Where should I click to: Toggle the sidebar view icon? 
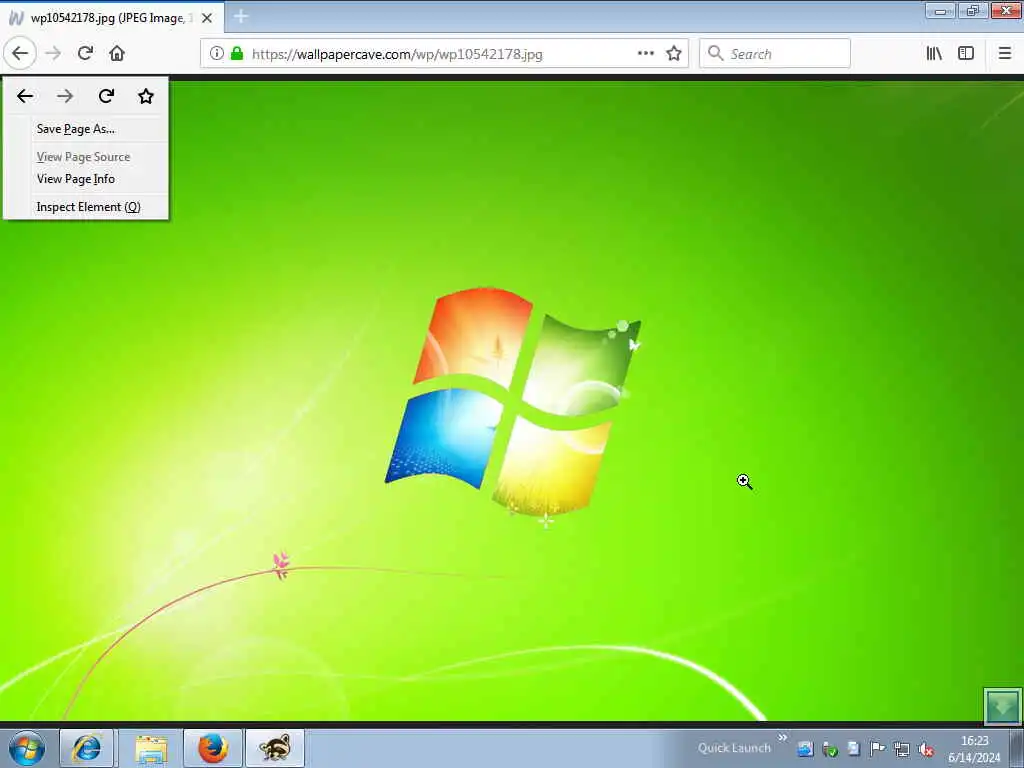(966, 54)
